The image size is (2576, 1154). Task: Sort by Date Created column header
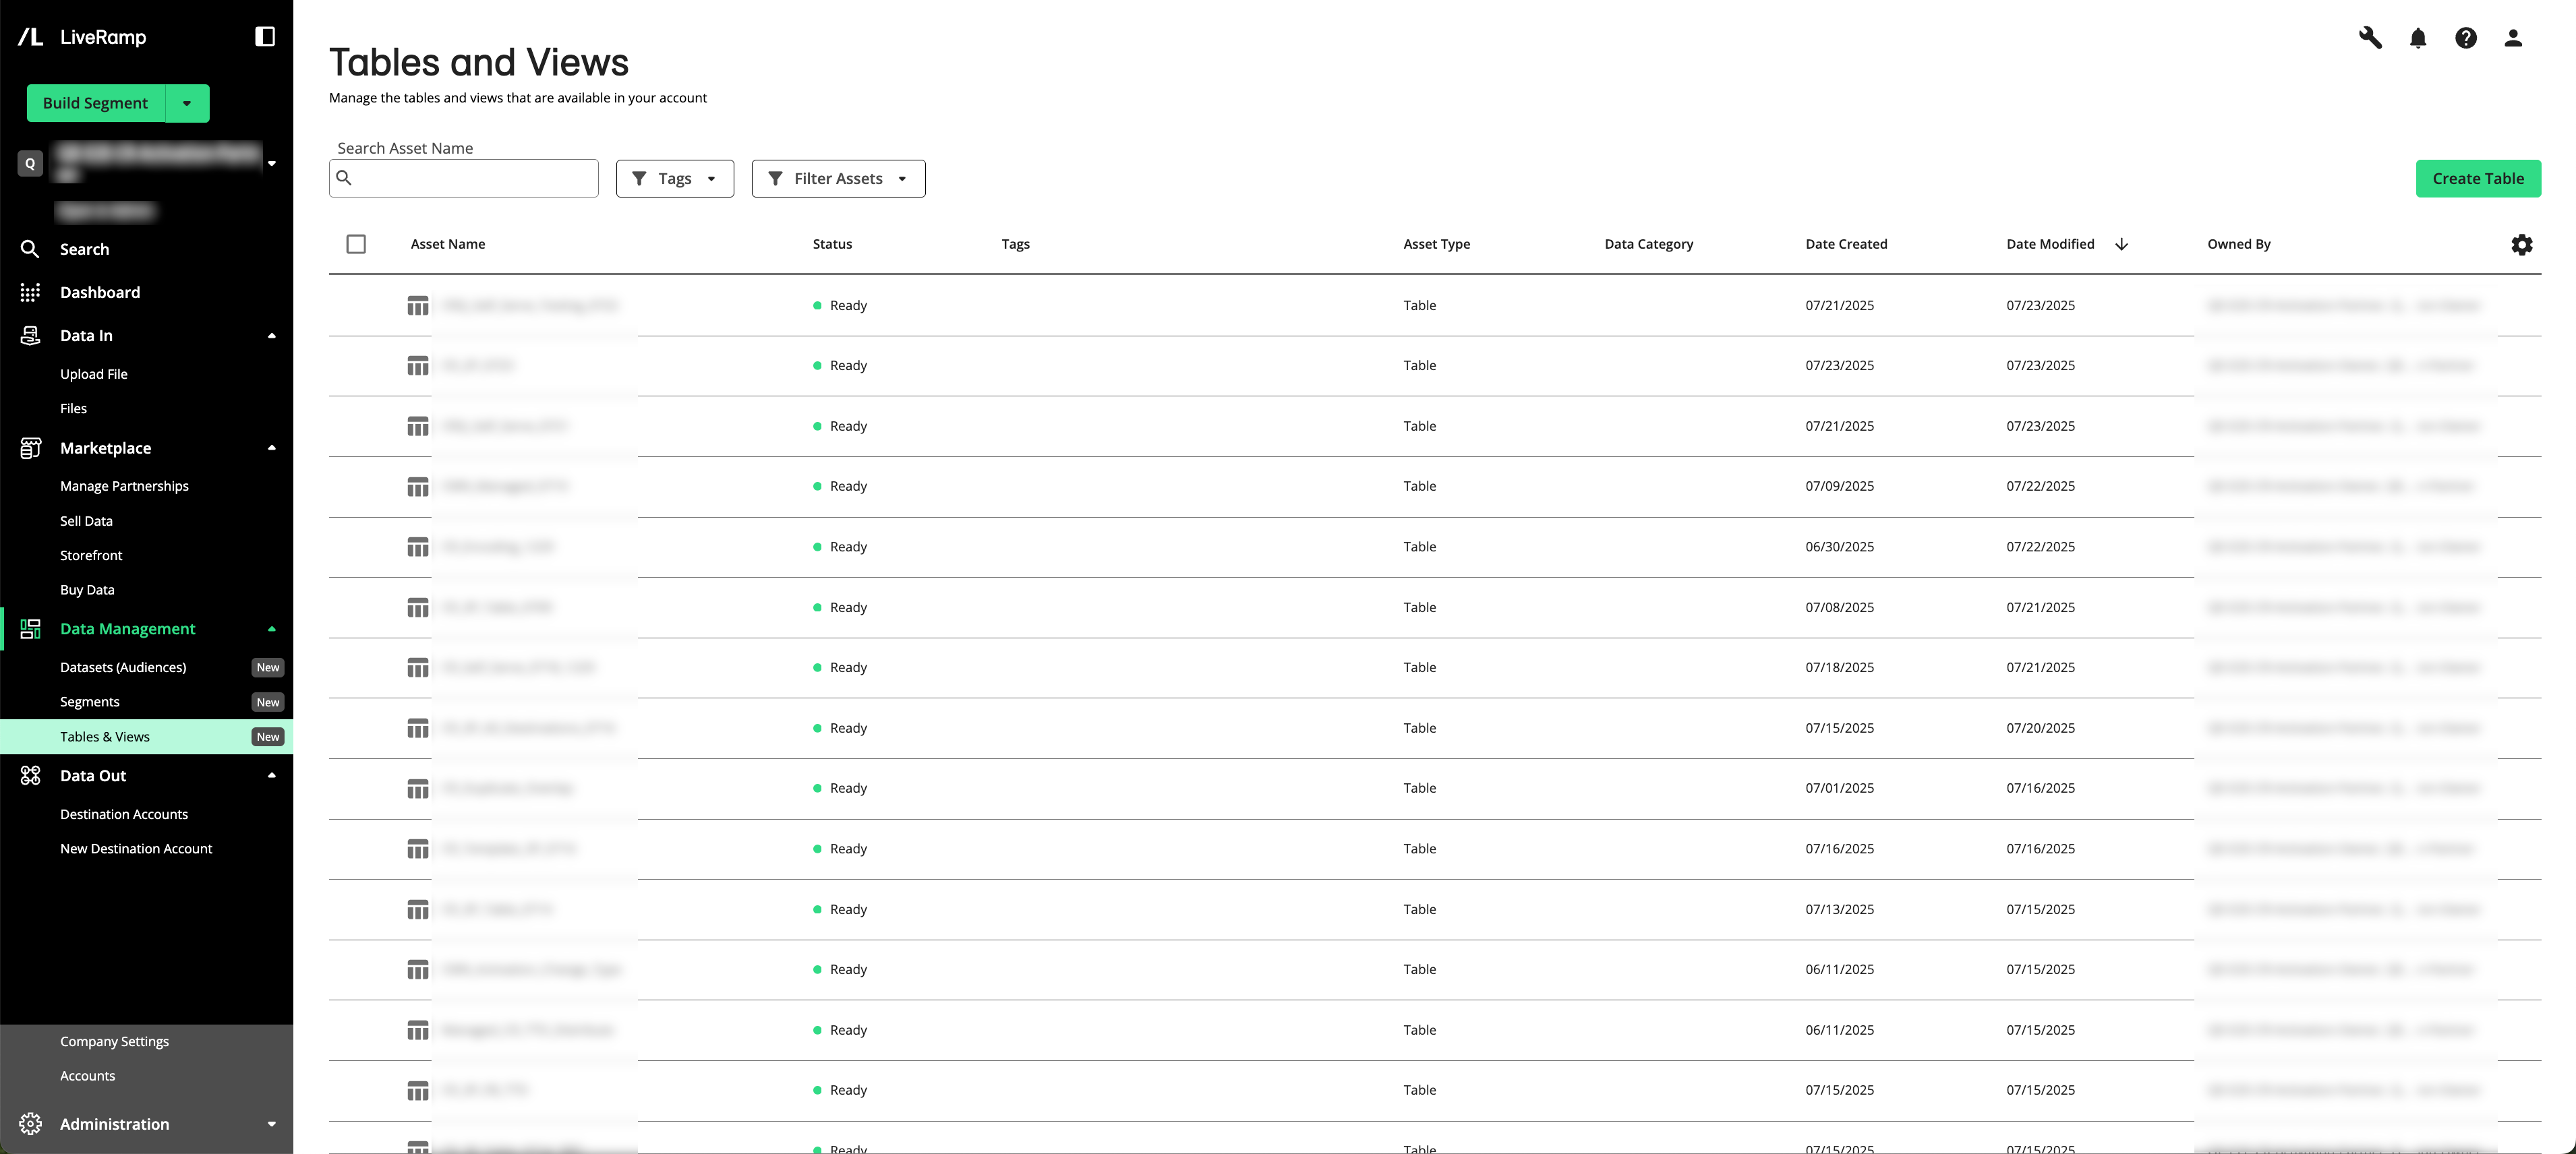pos(1846,244)
